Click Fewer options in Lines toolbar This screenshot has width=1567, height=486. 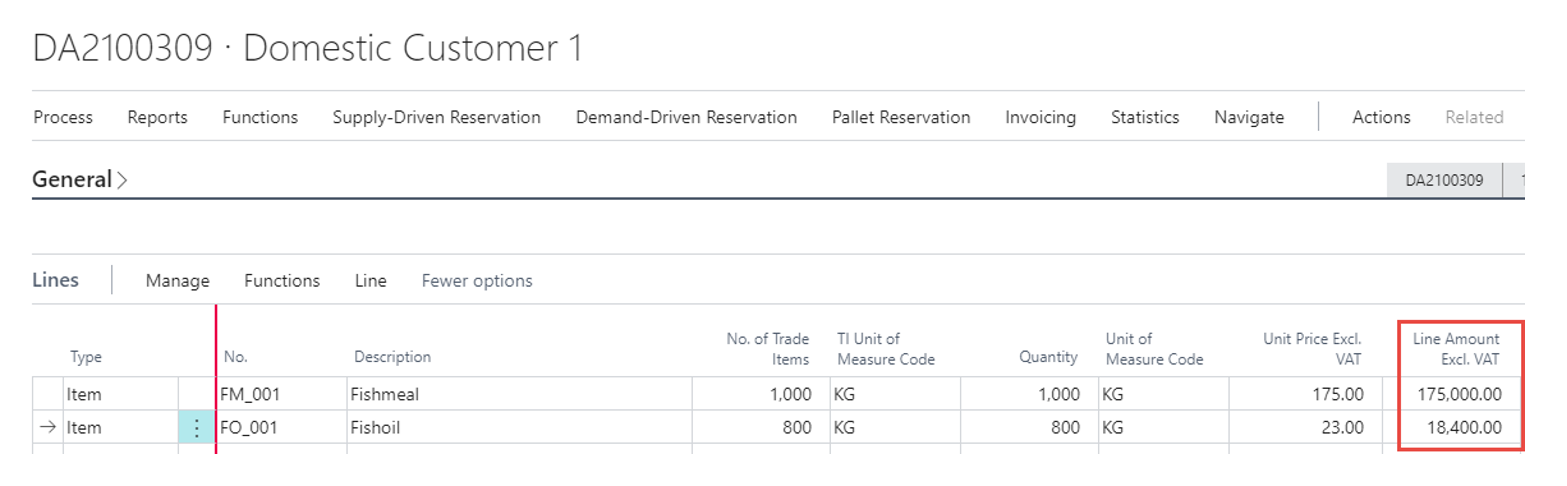click(477, 281)
